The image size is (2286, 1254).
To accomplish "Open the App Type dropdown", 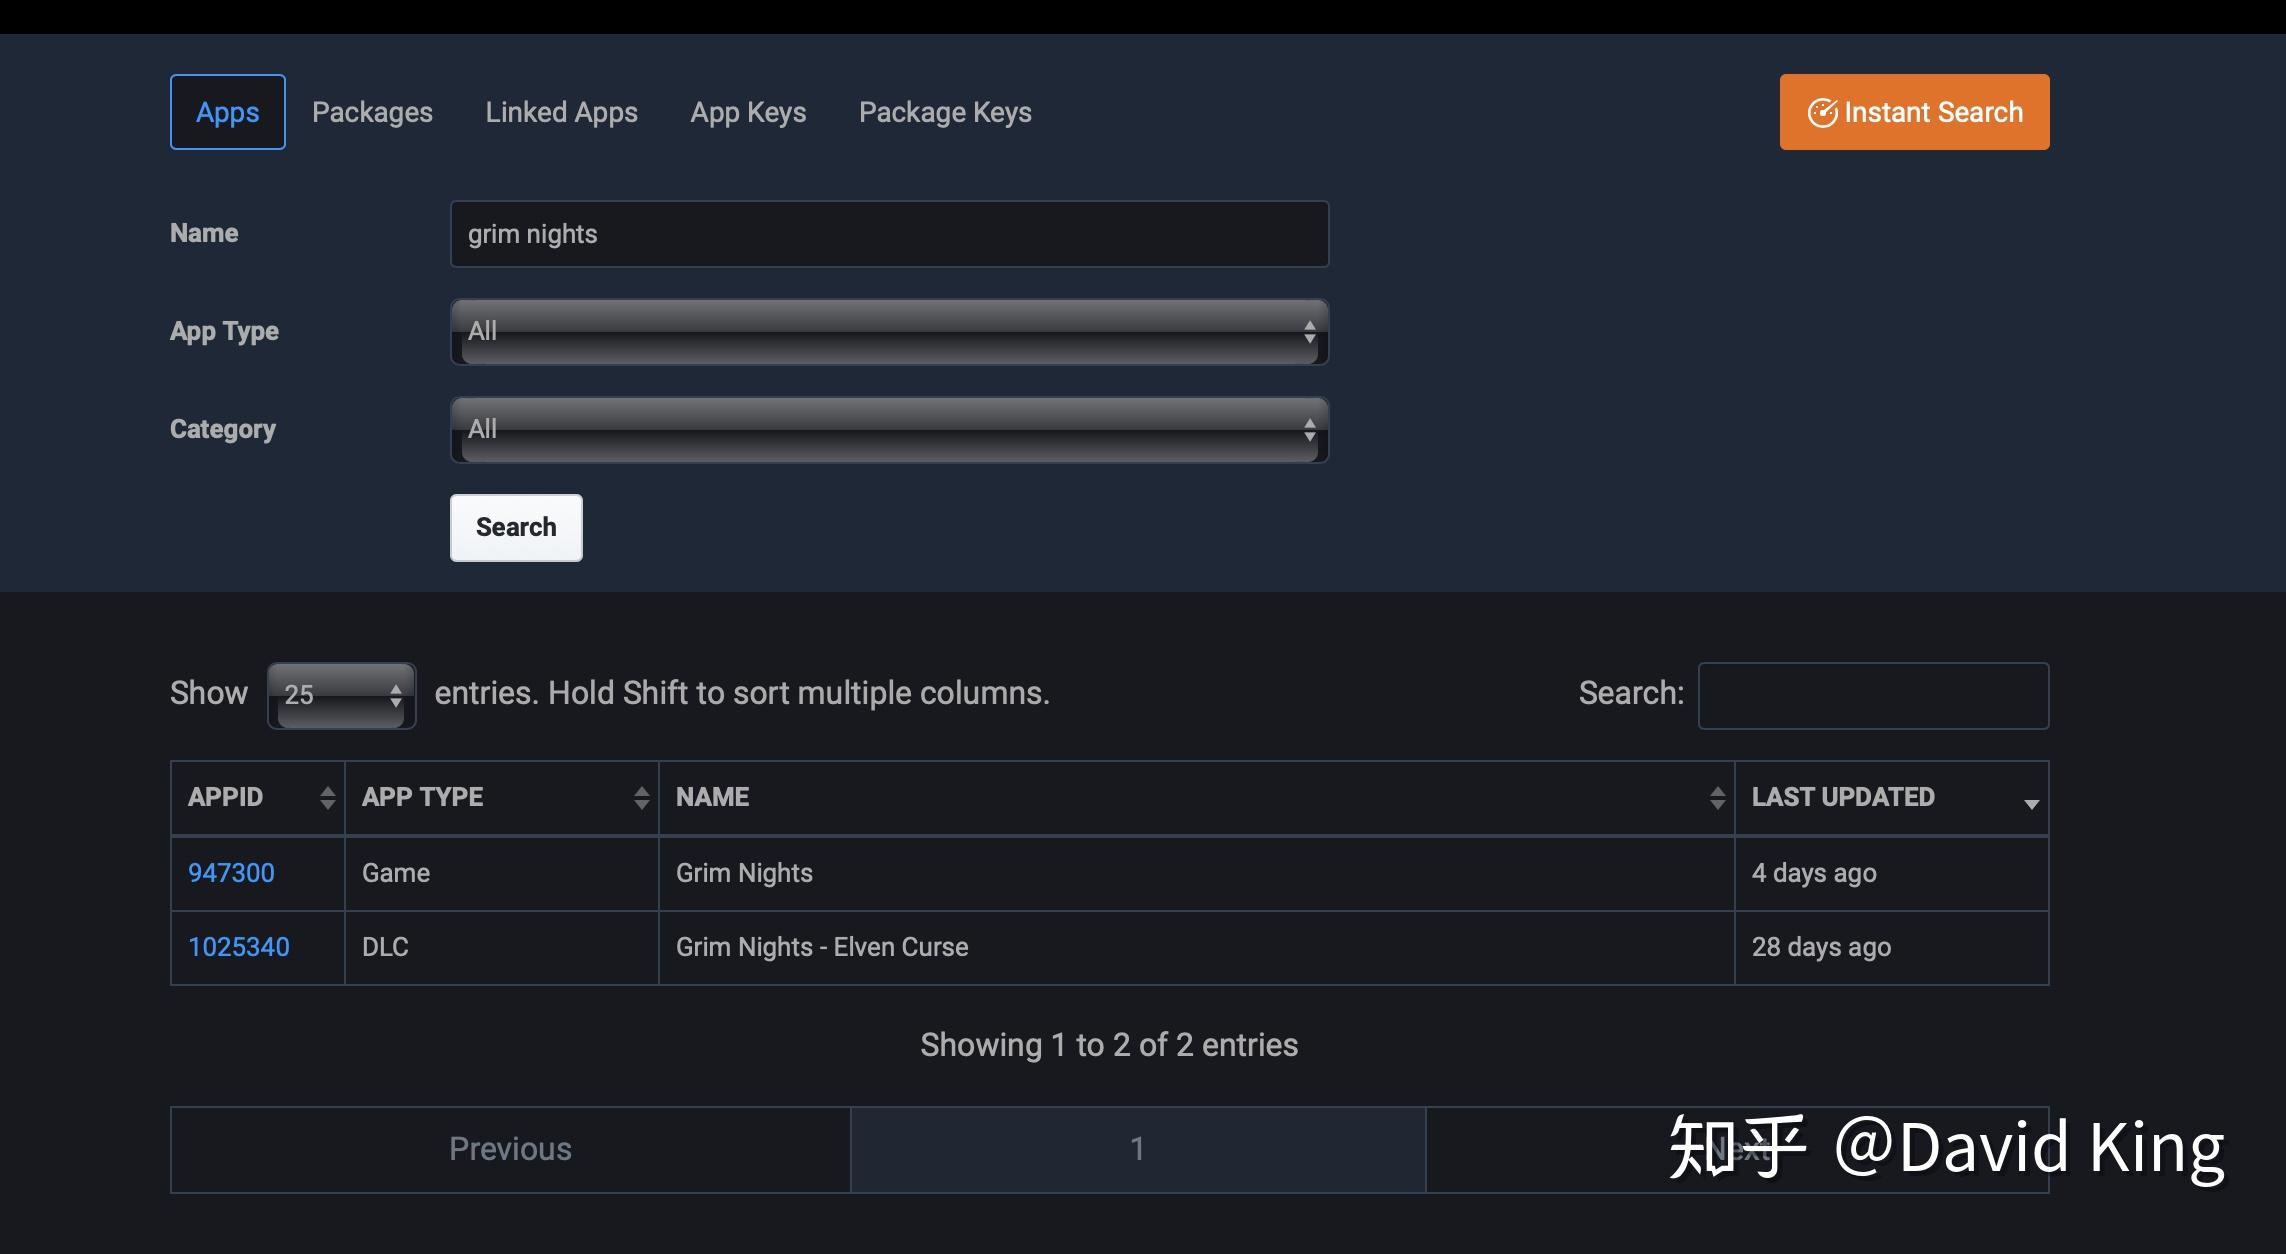I will [888, 332].
